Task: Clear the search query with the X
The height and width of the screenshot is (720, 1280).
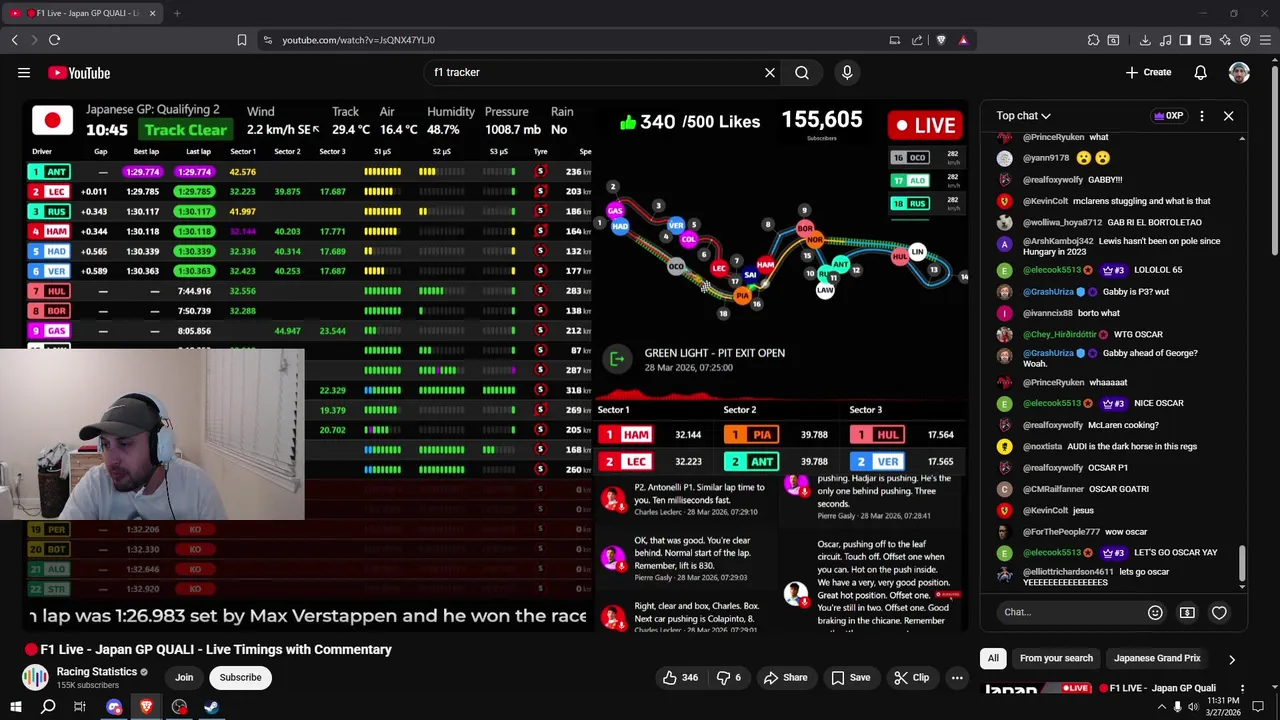Action: (770, 72)
